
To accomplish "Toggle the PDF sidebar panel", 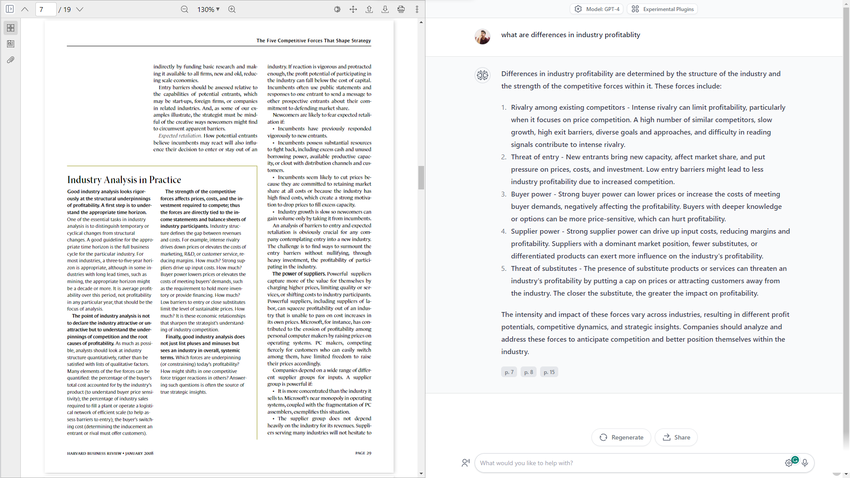I will [x=10, y=9].
